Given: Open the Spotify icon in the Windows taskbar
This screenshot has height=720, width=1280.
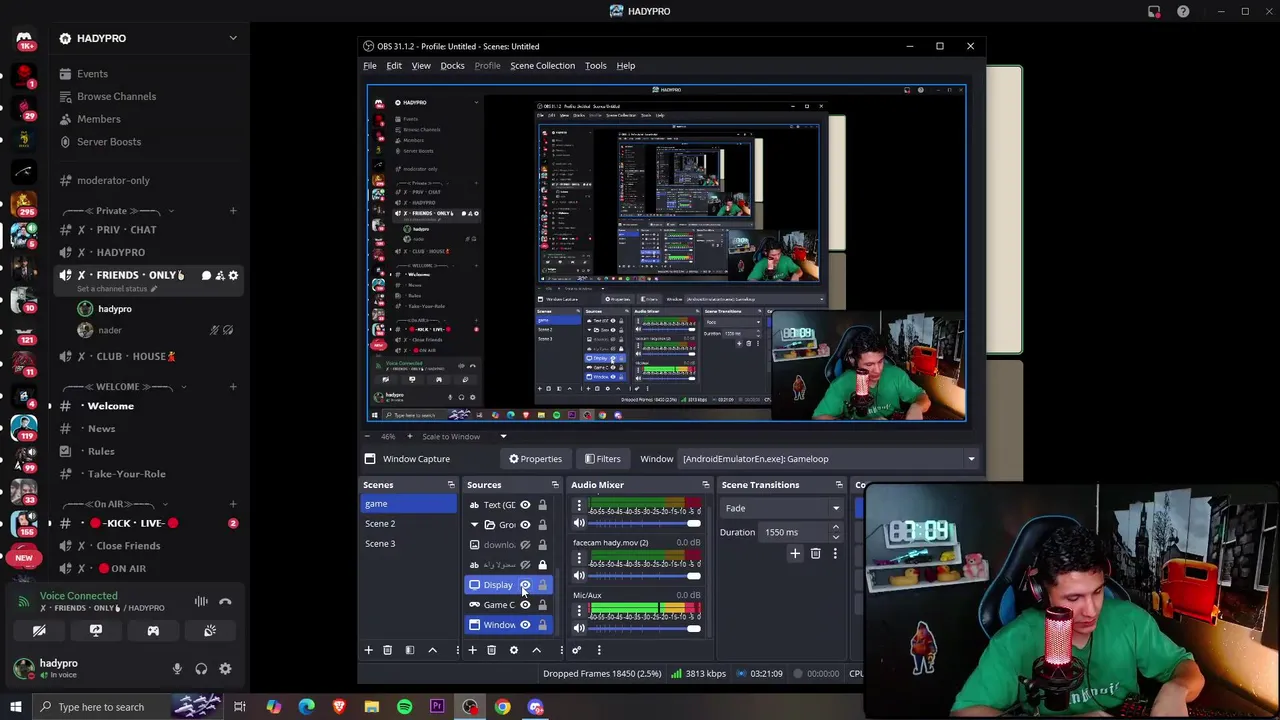Looking at the screenshot, I should click(x=404, y=707).
